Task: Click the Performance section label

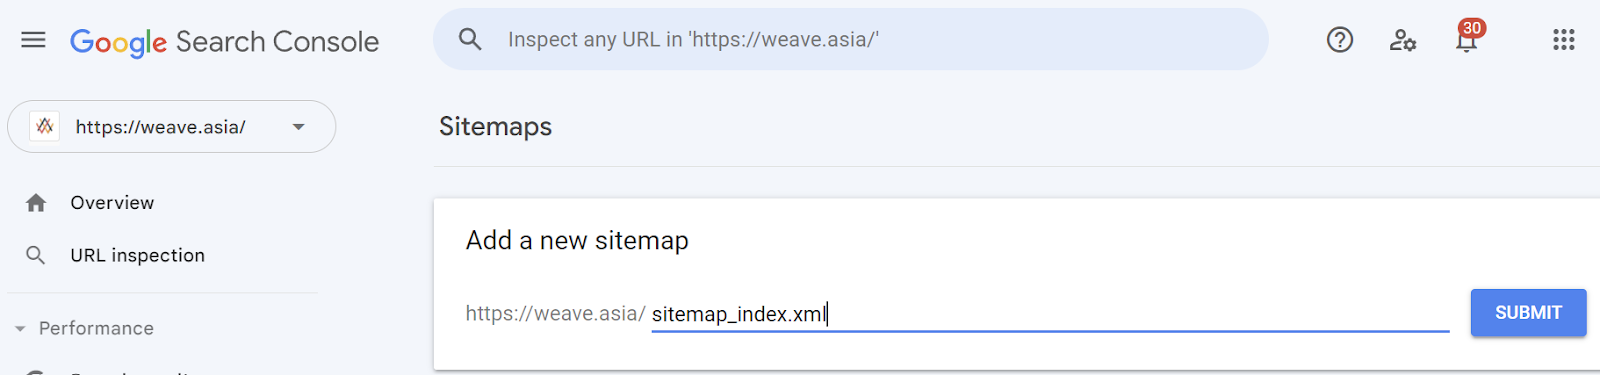Action: coord(97,328)
